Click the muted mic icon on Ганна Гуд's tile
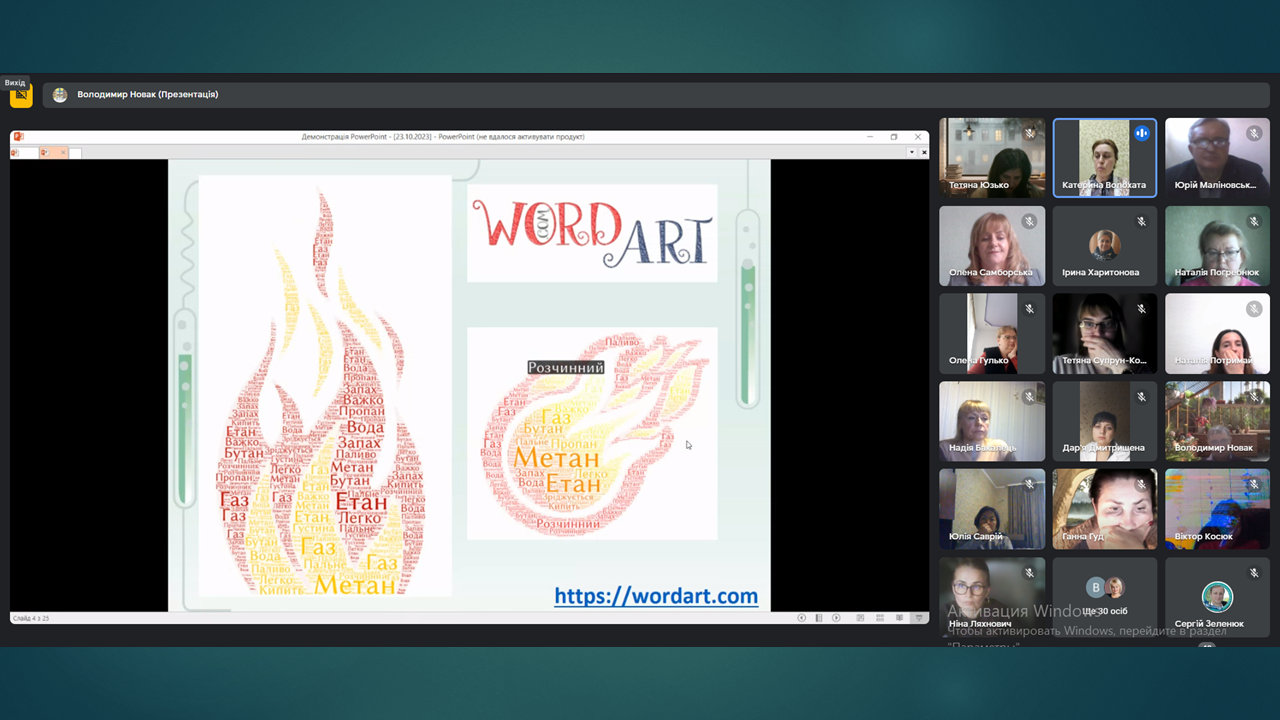Viewport: 1280px width, 720px height. click(1141, 485)
